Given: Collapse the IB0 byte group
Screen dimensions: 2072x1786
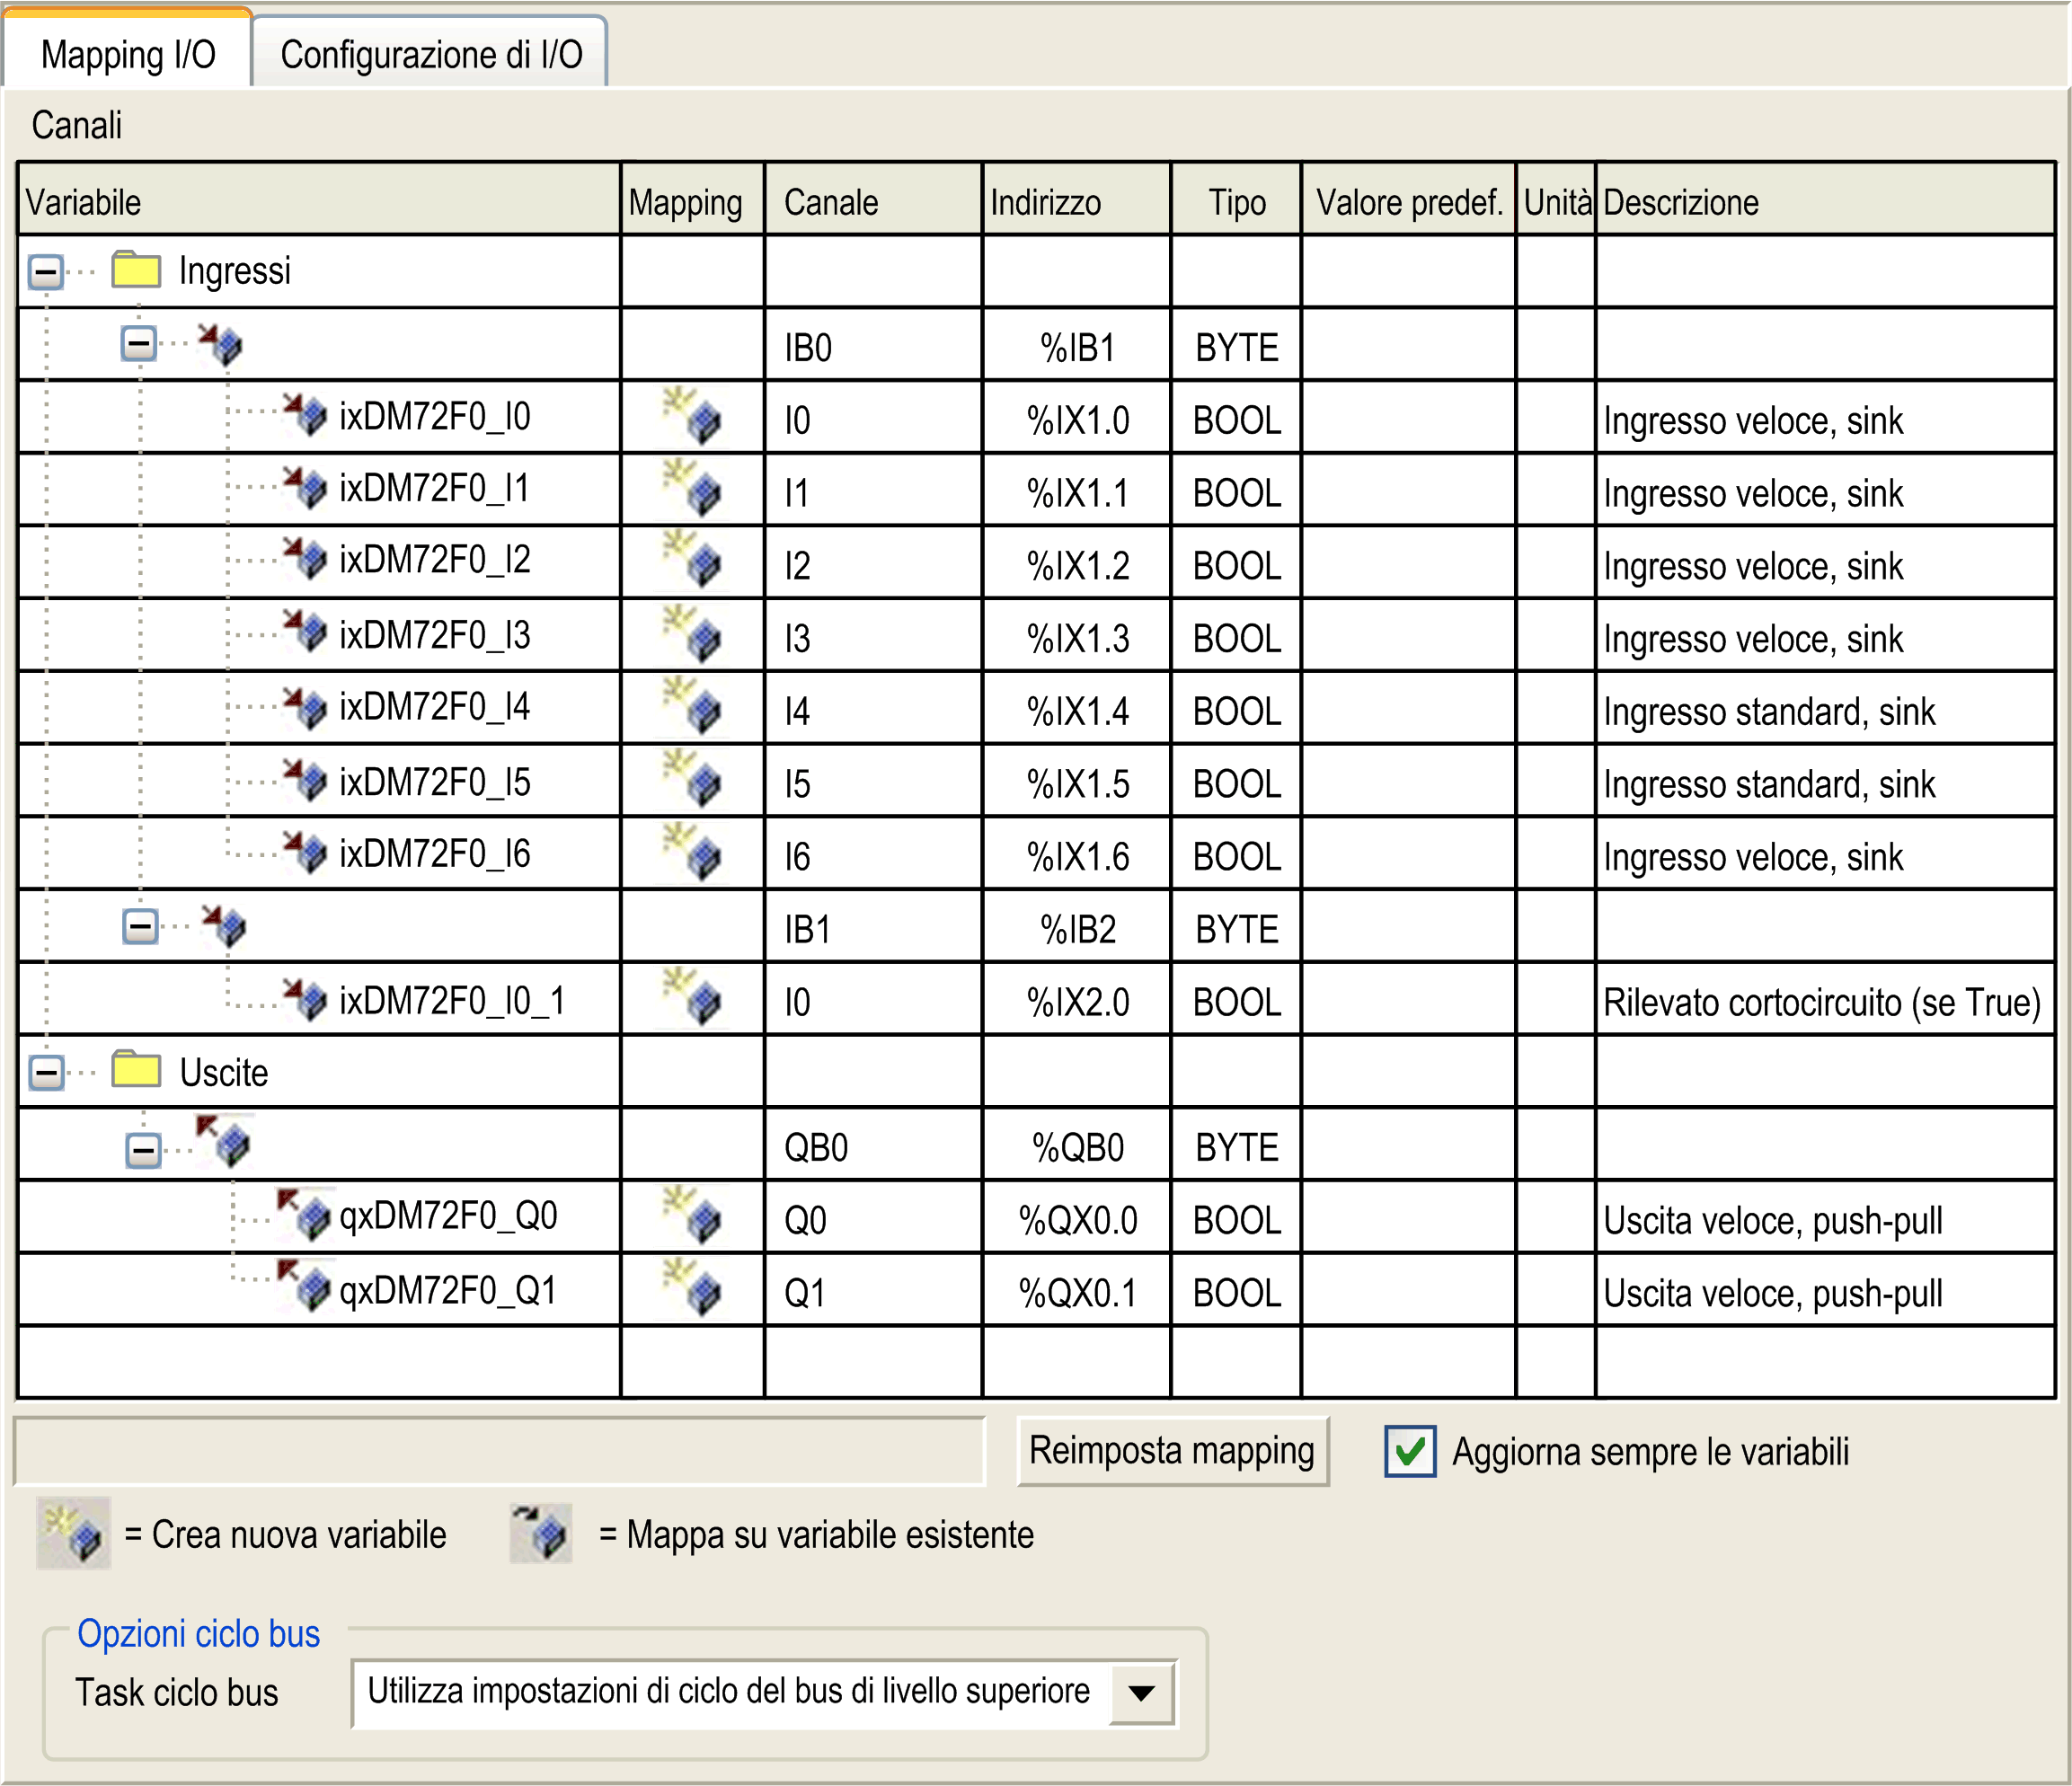Looking at the screenshot, I should pyautogui.click(x=139, y=344).
